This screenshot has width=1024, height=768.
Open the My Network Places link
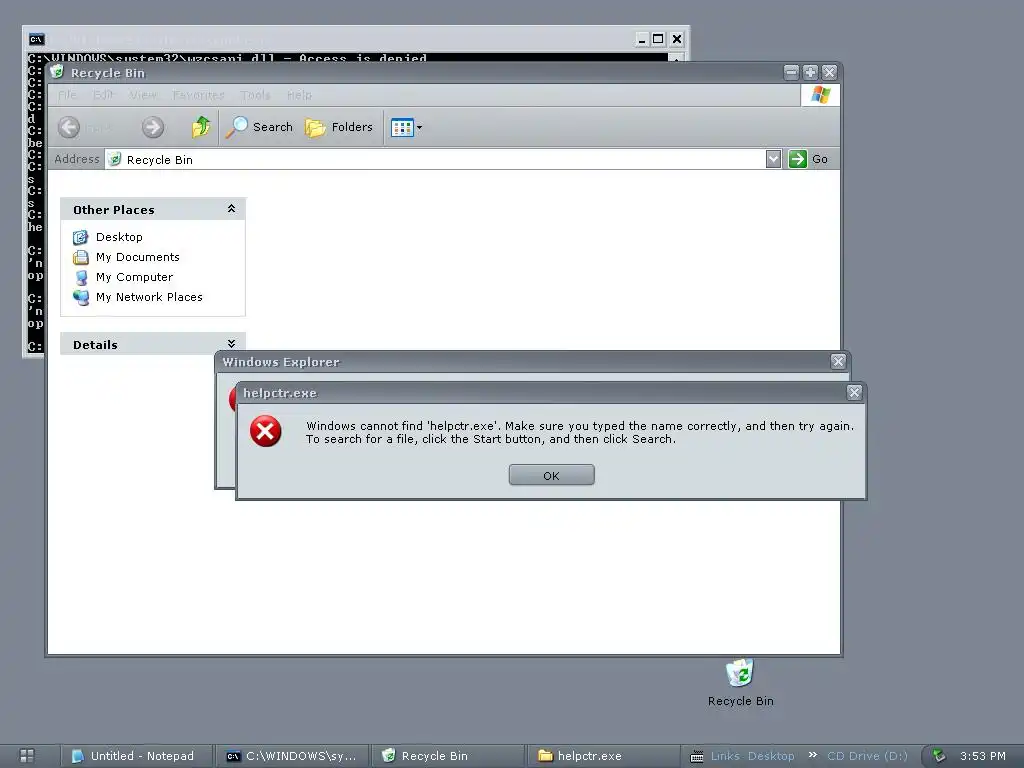[149, 296]
